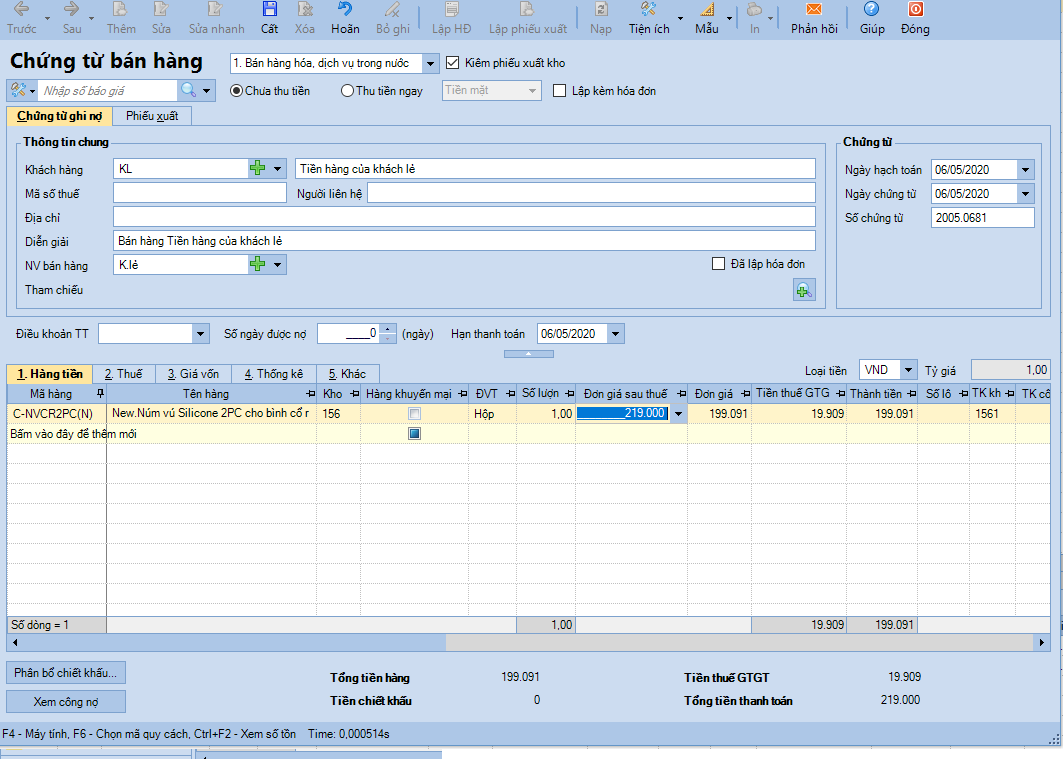The image size is (1063, 761).
Task: Select Thu tiền ngay radio option
Action: pos(348,91)
